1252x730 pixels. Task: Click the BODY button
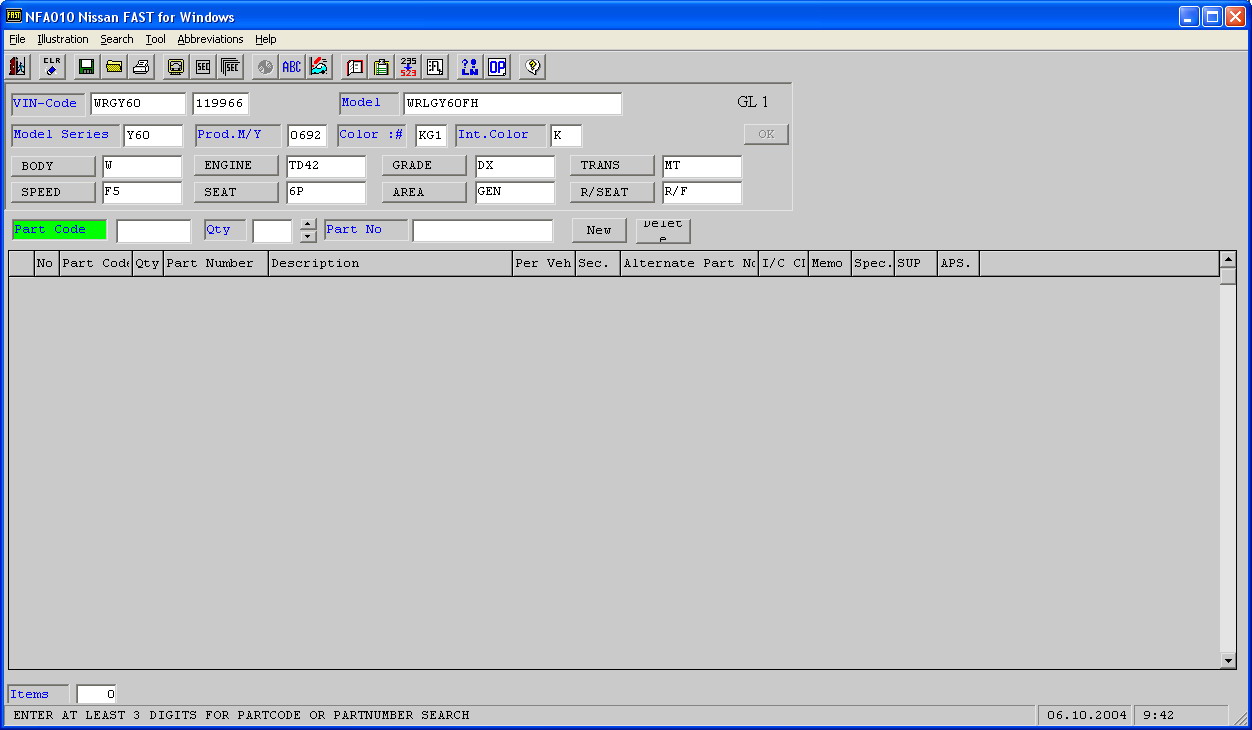[53, 166]
